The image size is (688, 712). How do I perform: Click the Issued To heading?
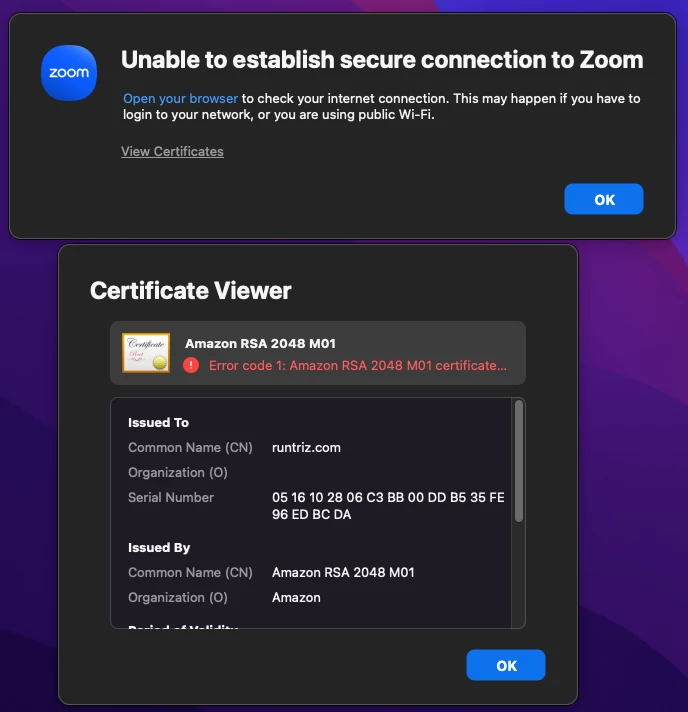(x=158, y=422)
